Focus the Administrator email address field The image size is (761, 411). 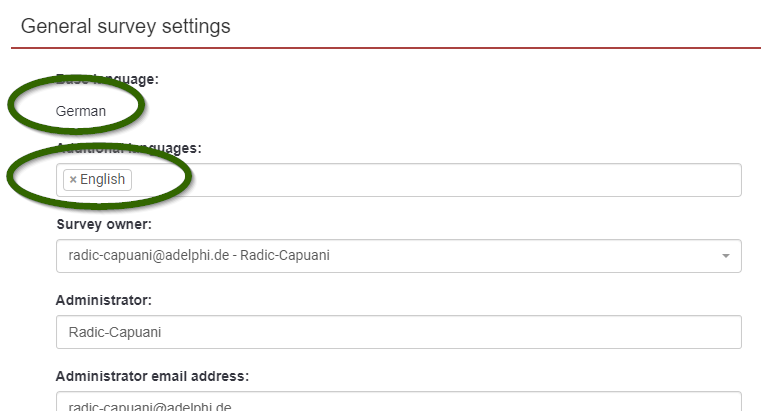coord(398,403)
